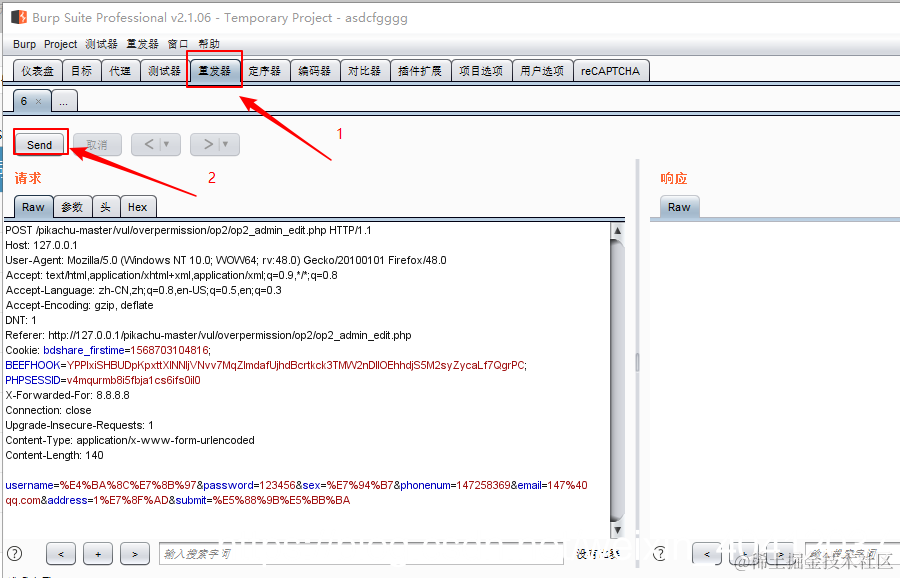Open request search help question icon
Screen dimensions: 900x578
coord(15,553)
